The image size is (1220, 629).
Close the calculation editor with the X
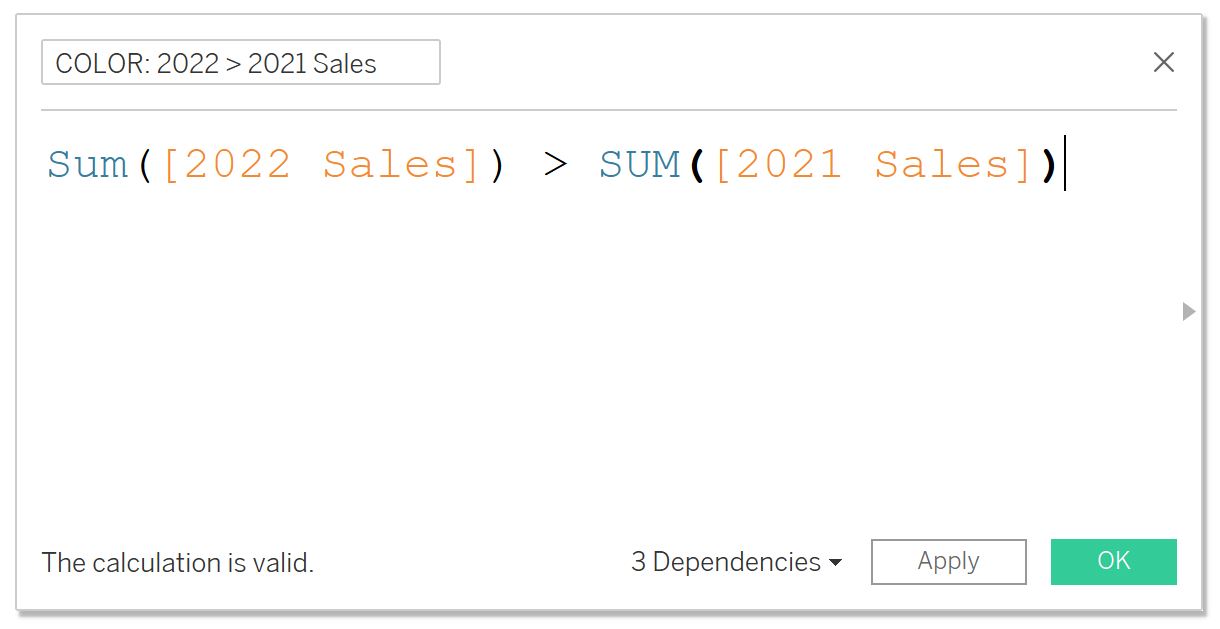point(1163,62)
